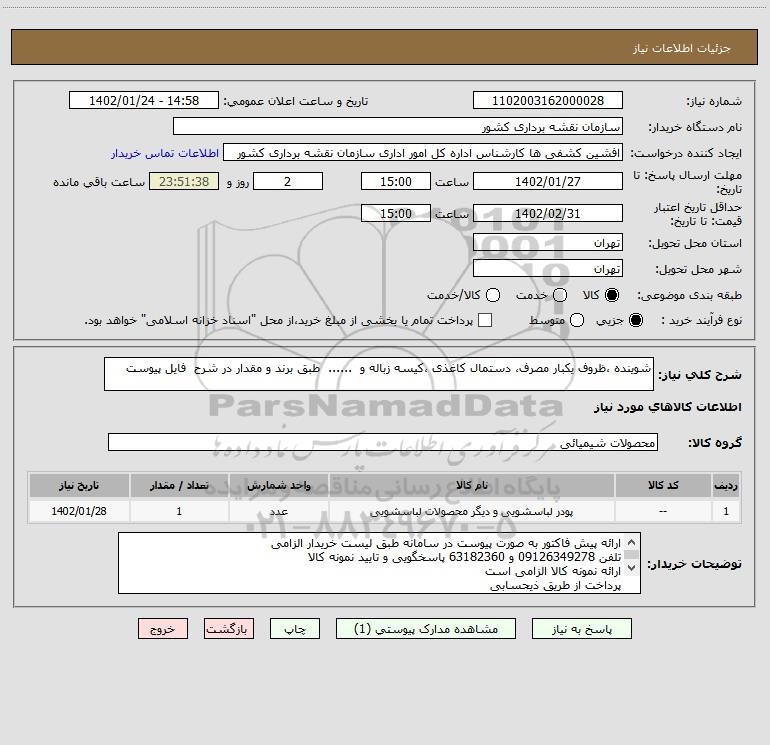The width and height of the screenshot is (770, 745).
Task: Click the گروه کالا field محصولات شیمیائی
Action: 383,442
